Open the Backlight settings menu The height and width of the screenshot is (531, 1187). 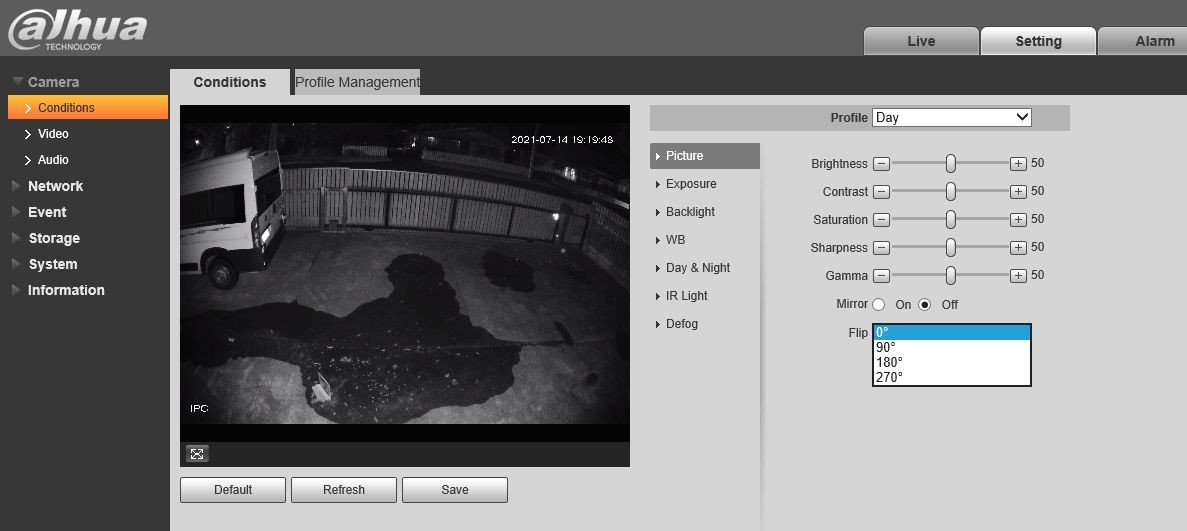pos(690,212)
